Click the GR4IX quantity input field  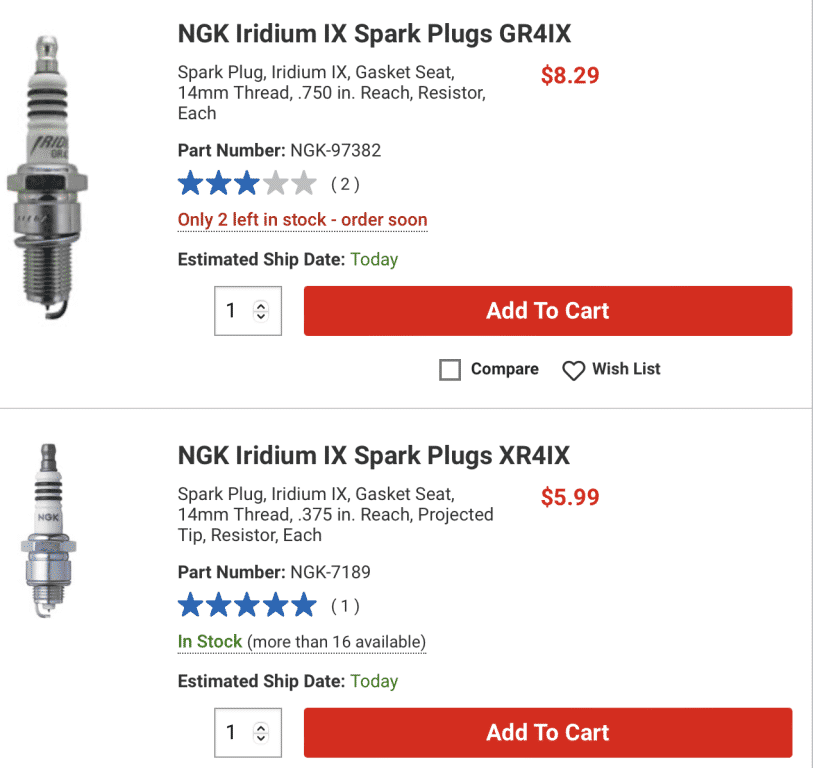[232, 311]
